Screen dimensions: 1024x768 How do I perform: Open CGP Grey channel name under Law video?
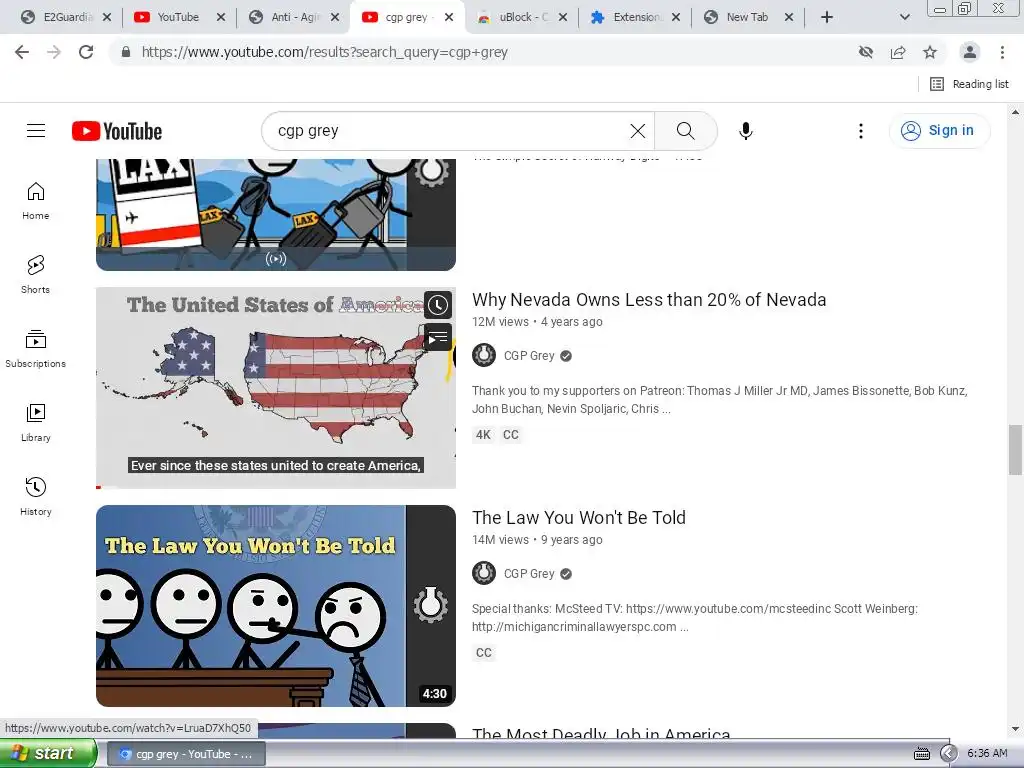pyautogui.click(x=529, y=574)
